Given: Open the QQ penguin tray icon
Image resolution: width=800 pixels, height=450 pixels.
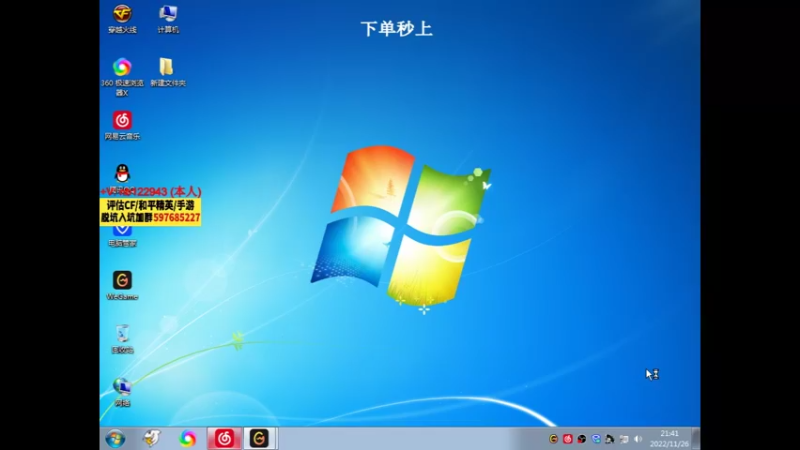Looking at the screenshot, I should (x=610, y=439).
